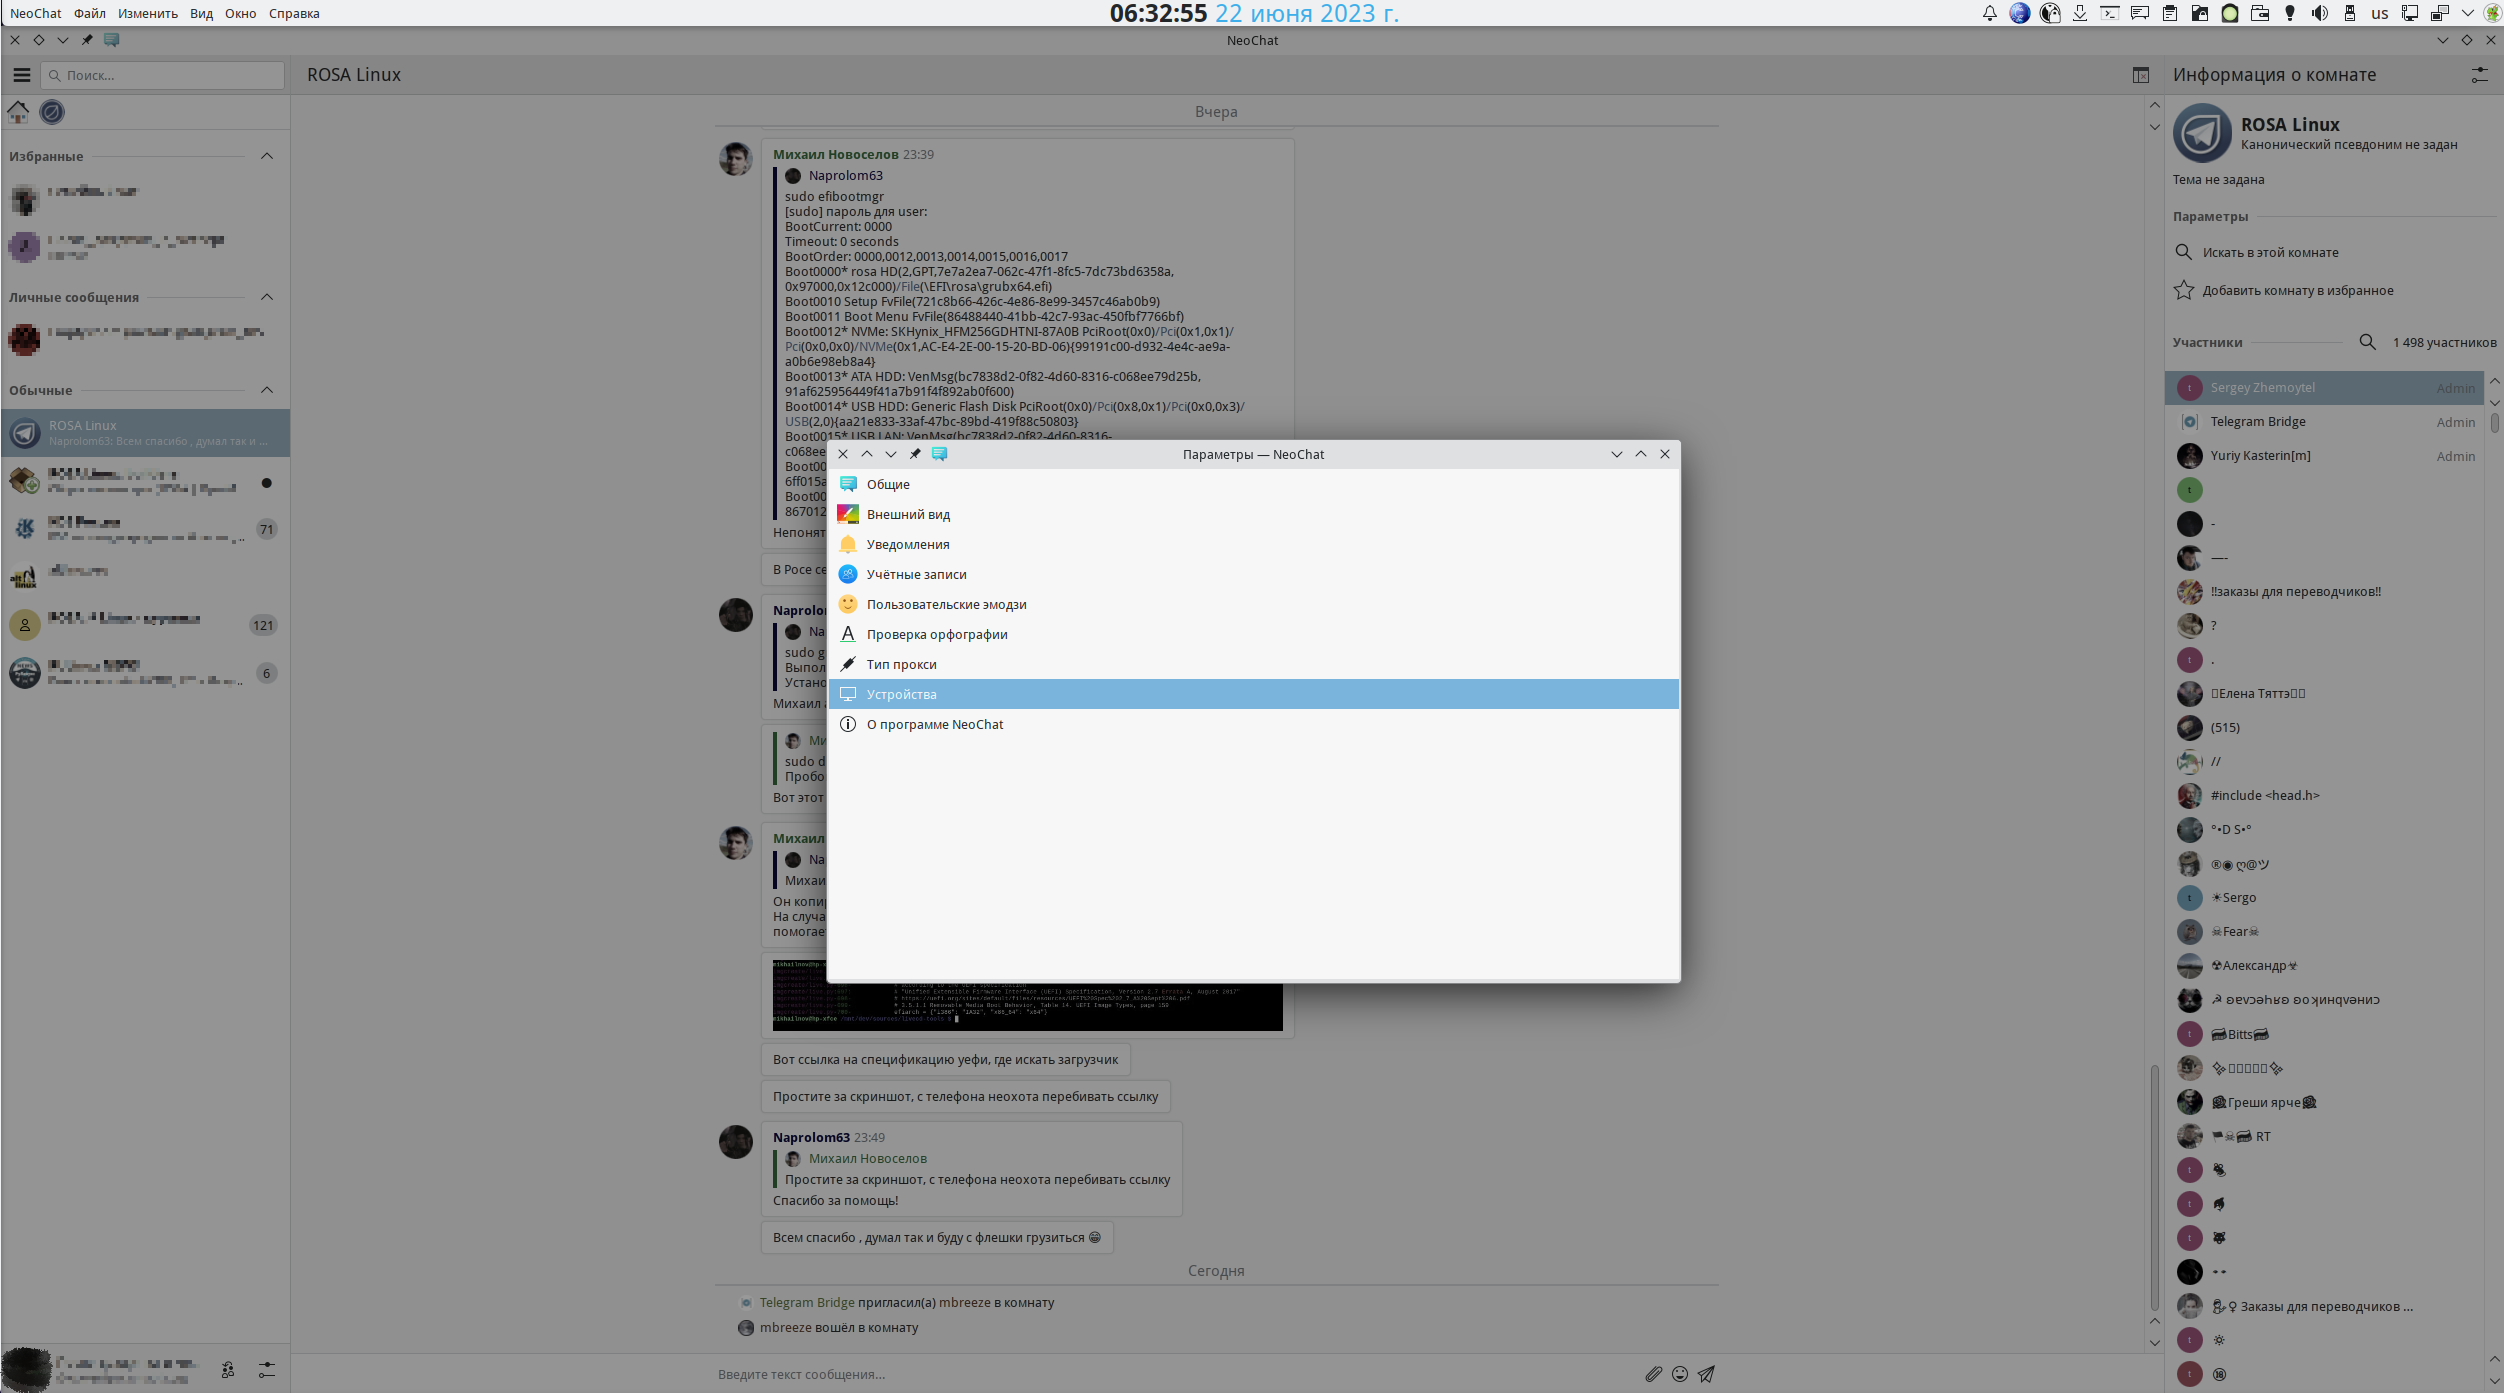This screenshot has height=1393, width=2504.
Task: Open the Файл menu
Action: point(89,13)
